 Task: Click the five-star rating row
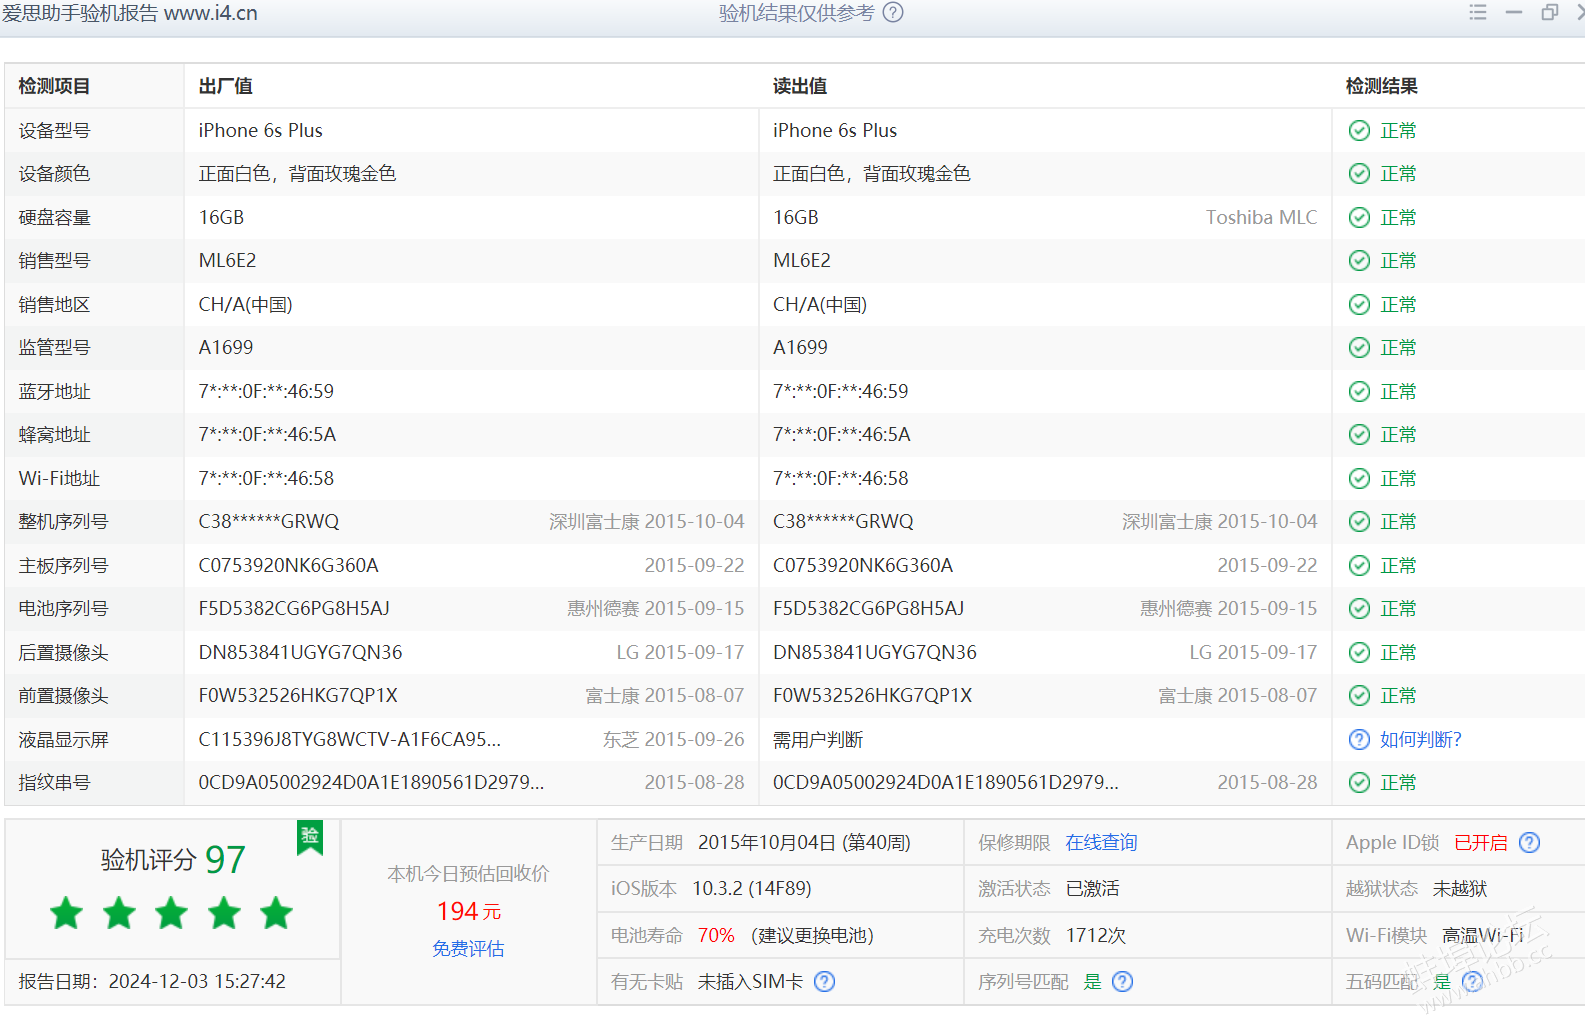[171, 913]
